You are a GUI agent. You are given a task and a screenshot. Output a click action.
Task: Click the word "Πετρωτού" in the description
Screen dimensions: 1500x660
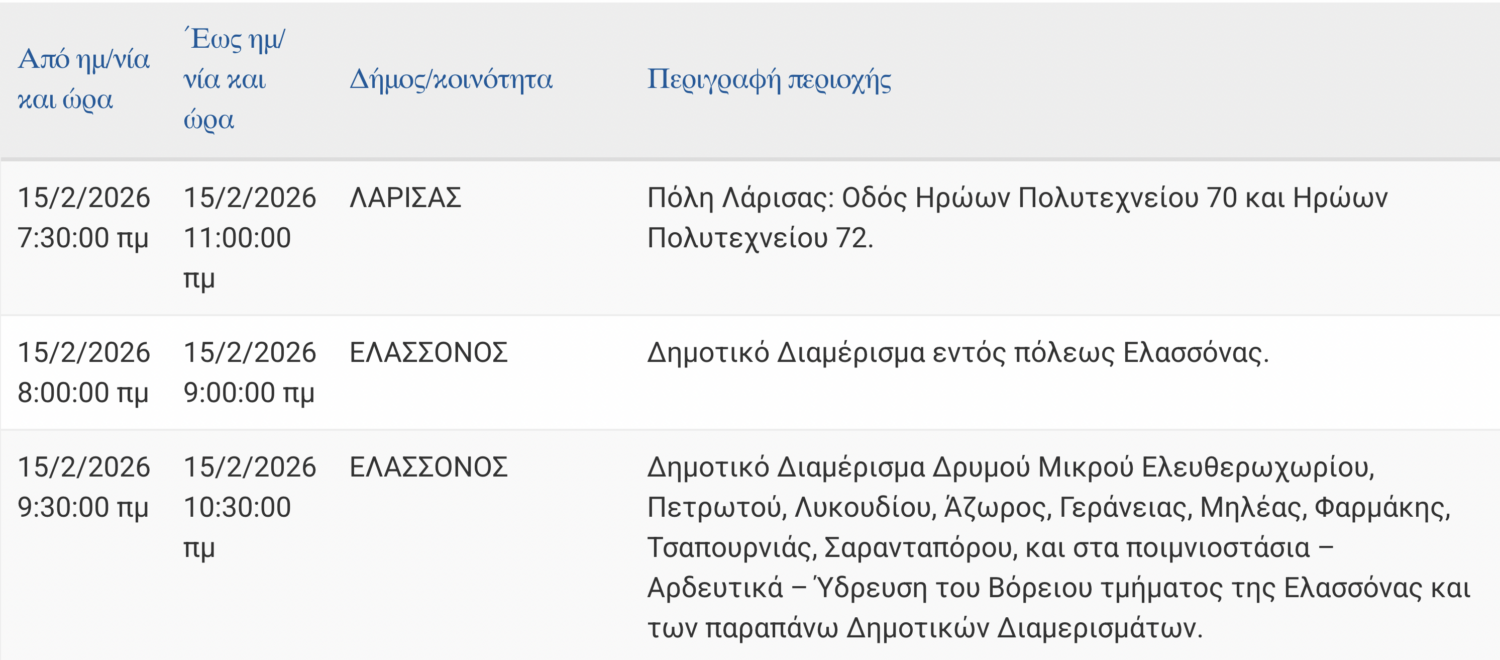coord(713,508)
